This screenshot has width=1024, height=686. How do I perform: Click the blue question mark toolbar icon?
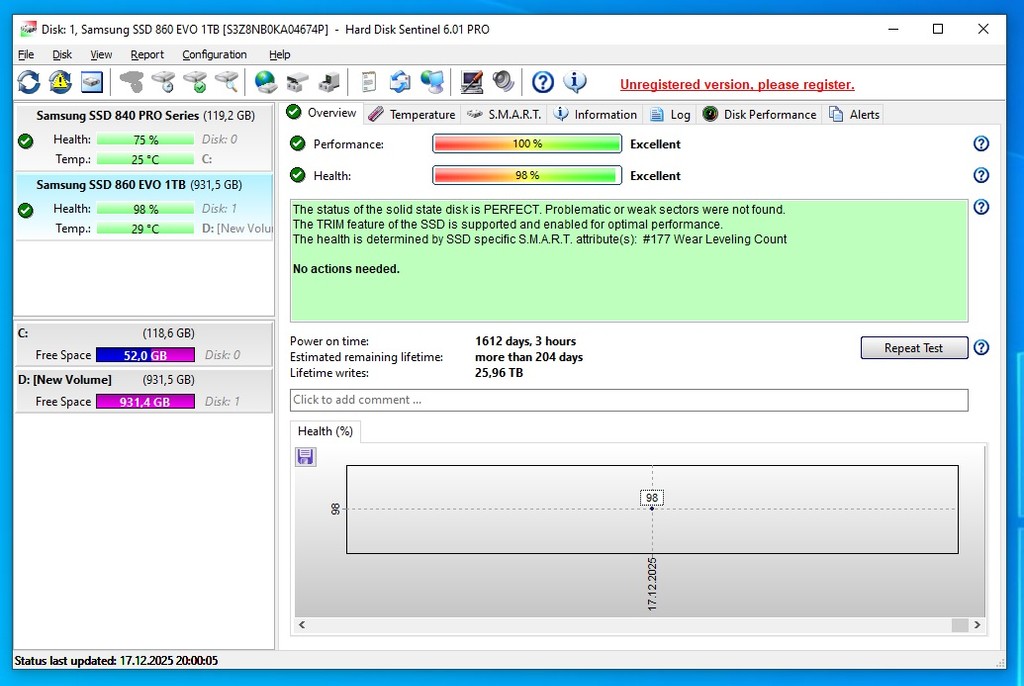543,82
